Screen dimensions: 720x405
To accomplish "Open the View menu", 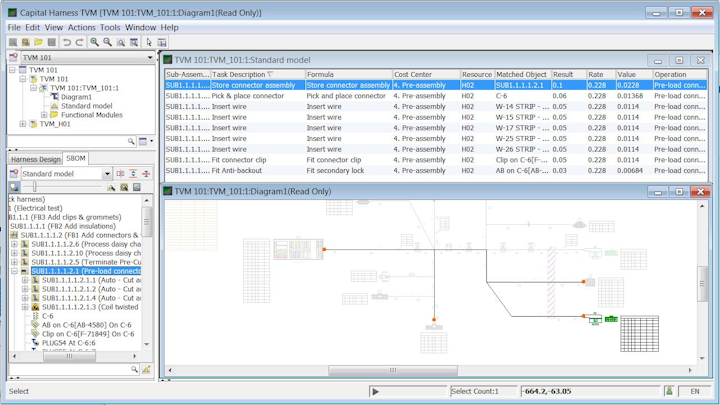I will 54,28.
